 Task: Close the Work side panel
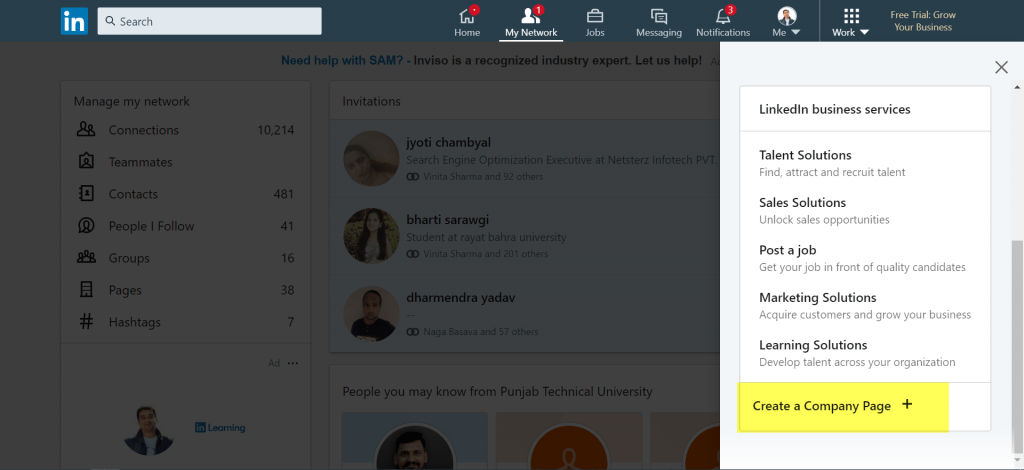[1001, 67]
